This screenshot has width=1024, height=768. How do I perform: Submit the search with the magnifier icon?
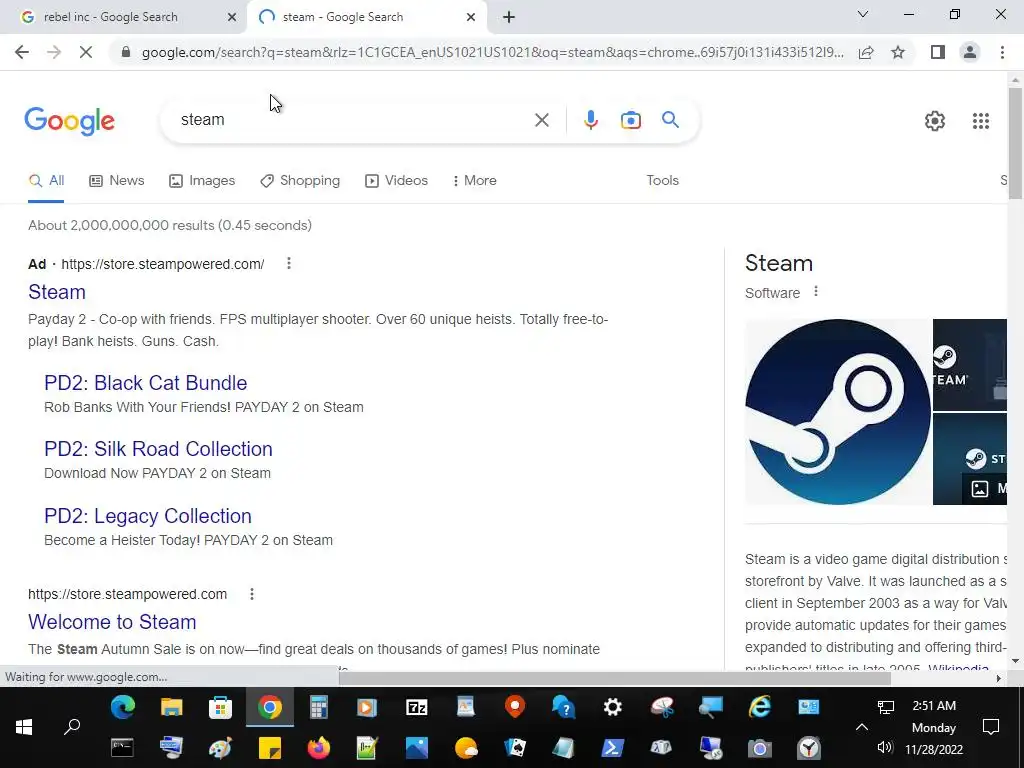(670, 120)
